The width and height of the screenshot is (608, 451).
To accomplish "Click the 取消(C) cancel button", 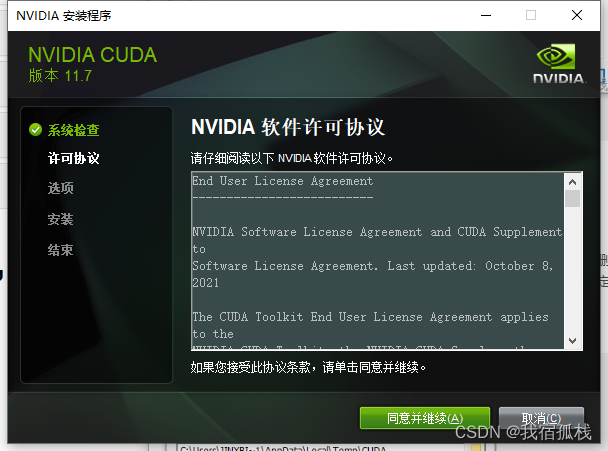I will pos(541,418).
